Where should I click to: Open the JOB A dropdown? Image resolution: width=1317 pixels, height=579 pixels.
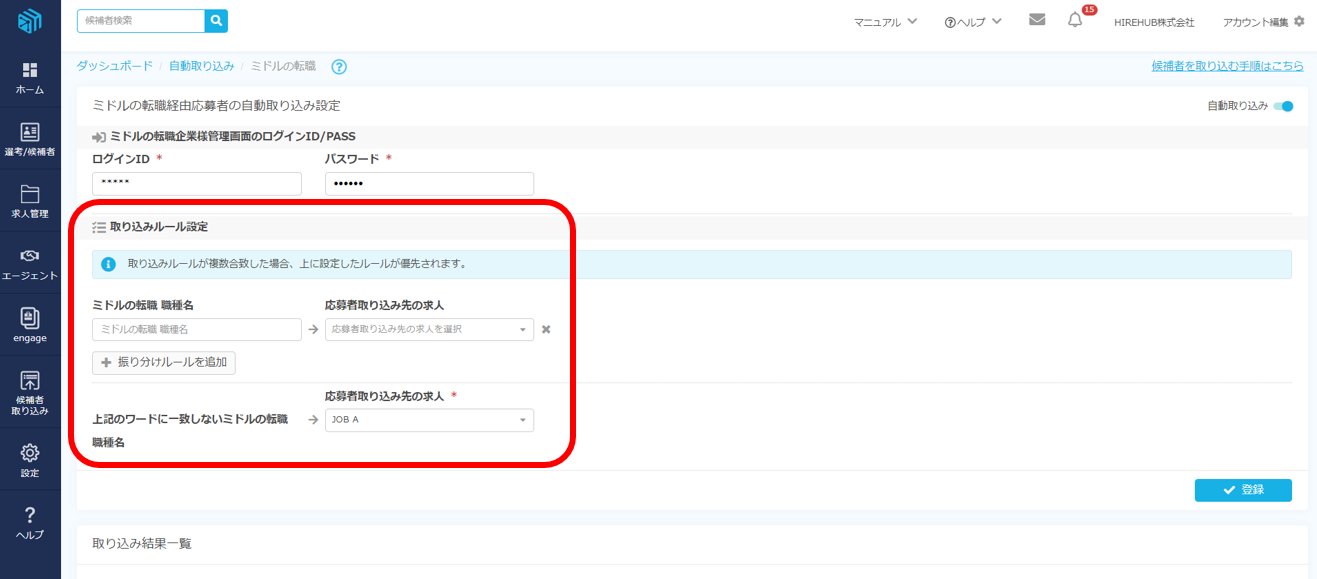429,420
